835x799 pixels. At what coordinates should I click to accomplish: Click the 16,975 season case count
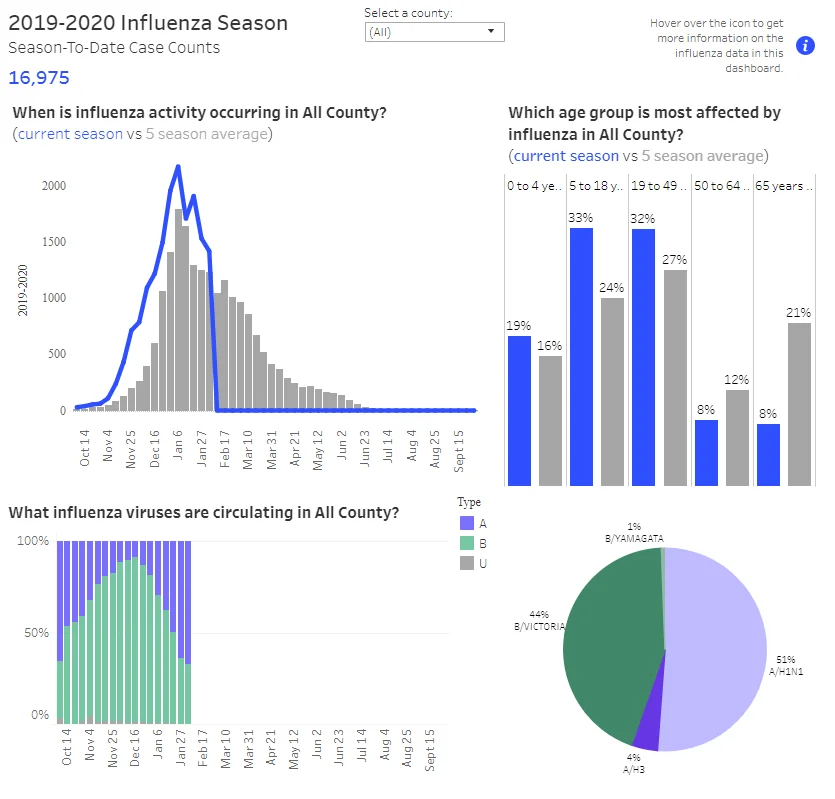click(39, 78)
